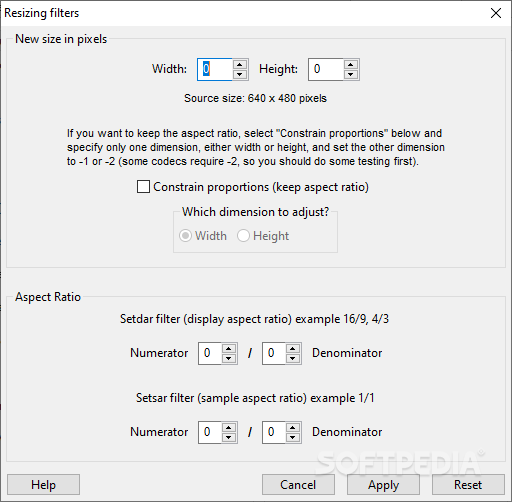Increase Width value with up arrow
Viewport: 512px width, 502px height.
[240, 64]
